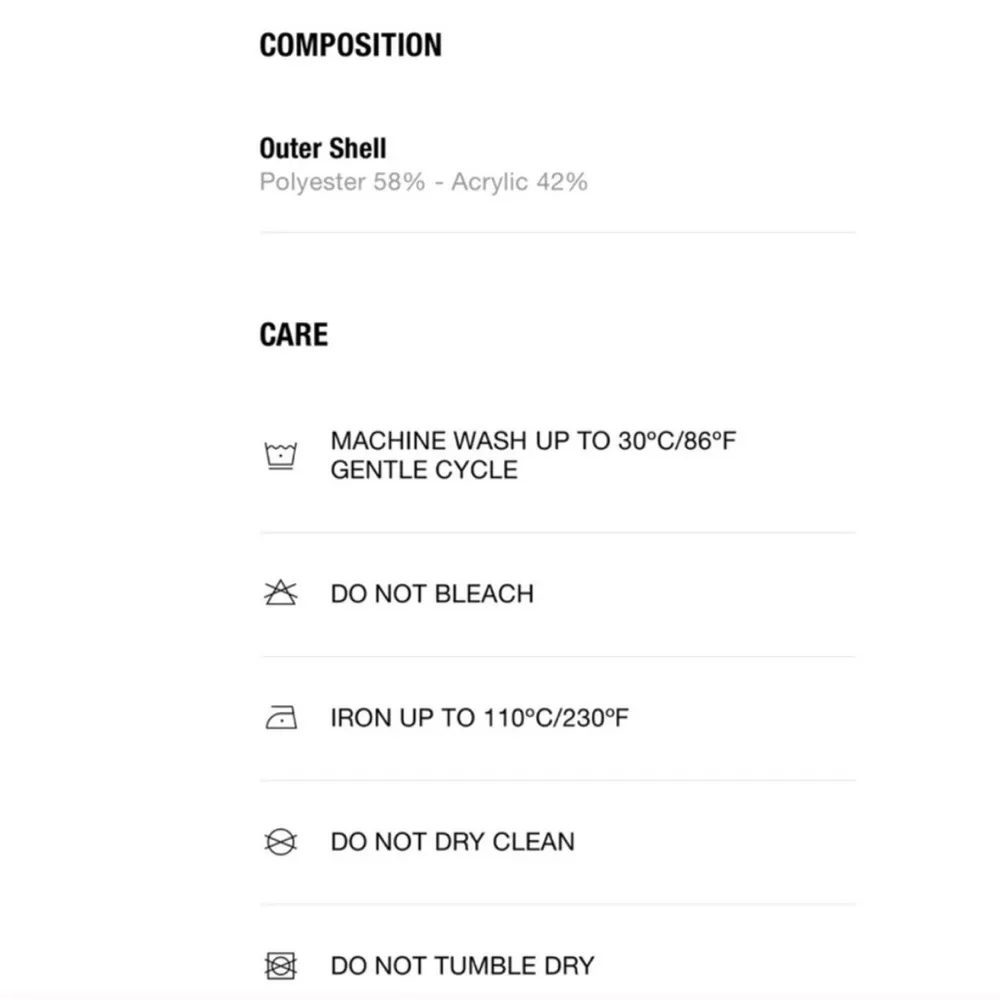Click the divider between machine wash and bleach rows

tap(557, 533)
